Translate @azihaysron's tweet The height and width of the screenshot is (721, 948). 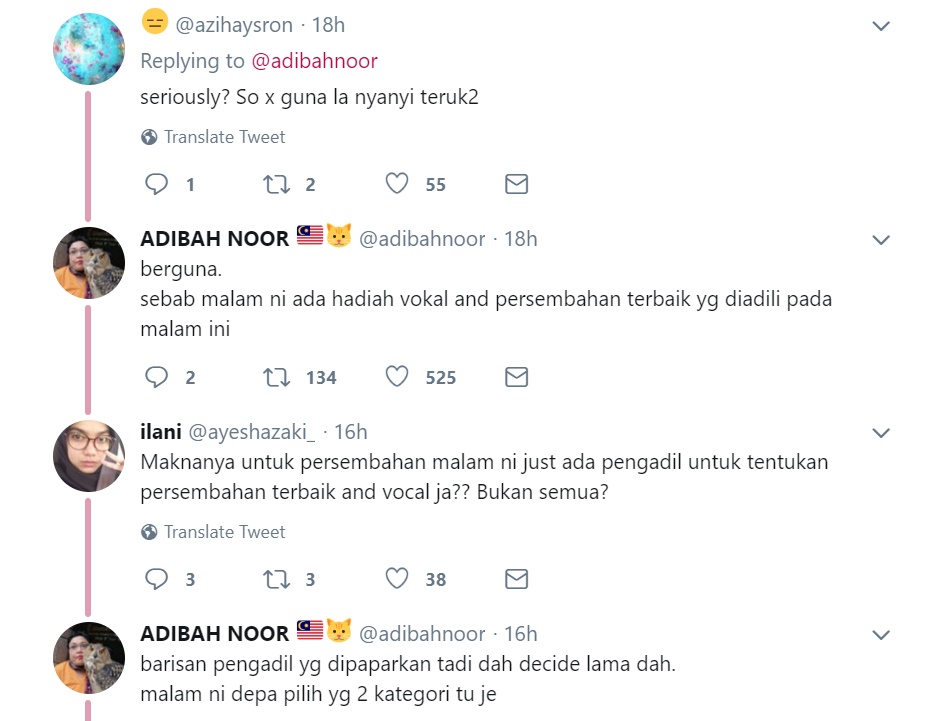[213, 137]
